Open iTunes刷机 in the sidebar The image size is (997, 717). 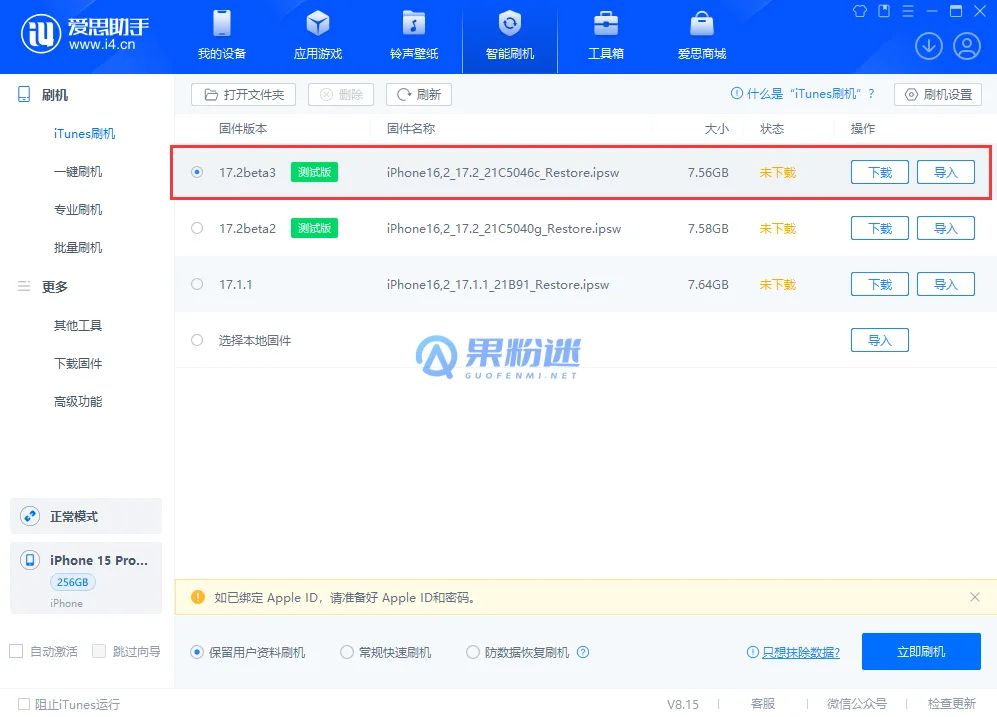[x=85, y=133]
